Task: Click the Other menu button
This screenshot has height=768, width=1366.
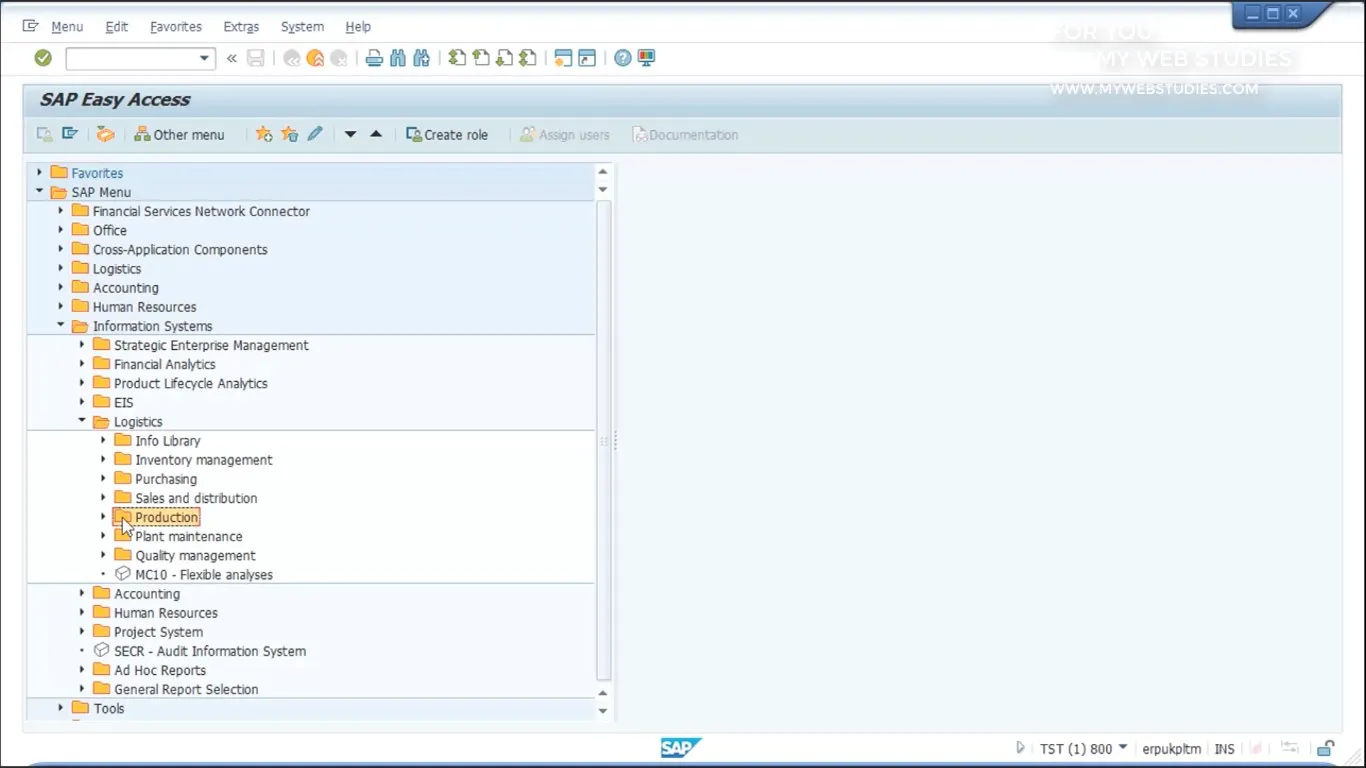Action: (x=179, y=134)
